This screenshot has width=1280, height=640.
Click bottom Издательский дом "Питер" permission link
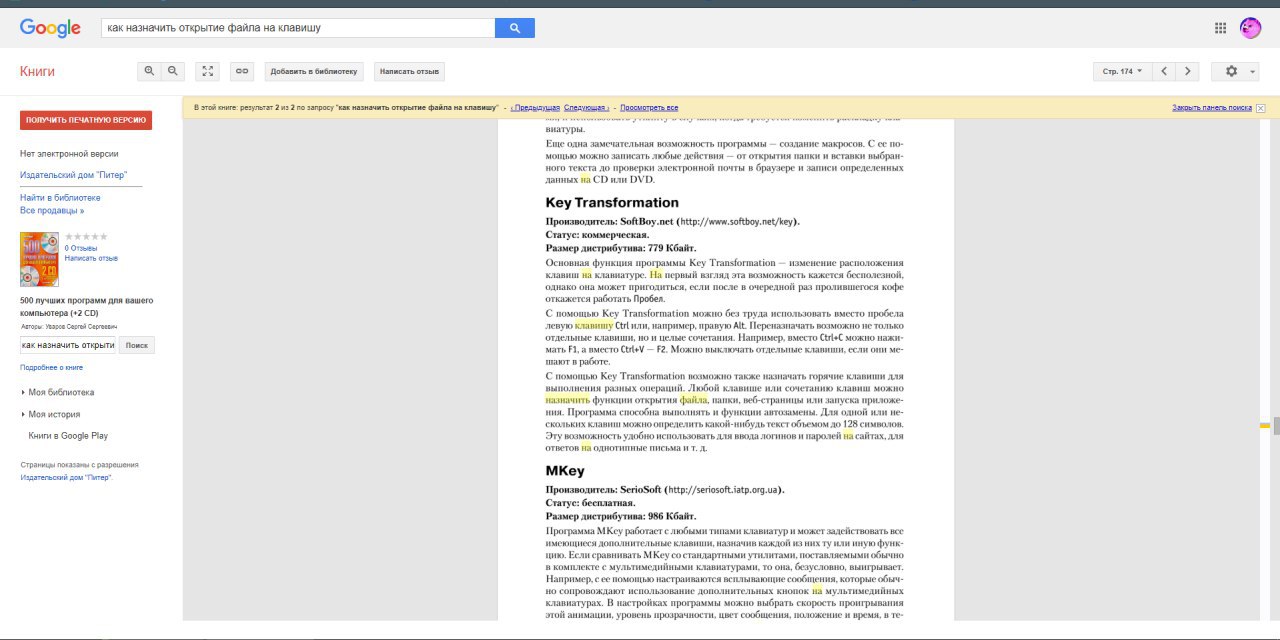click(x=66, y=478)
